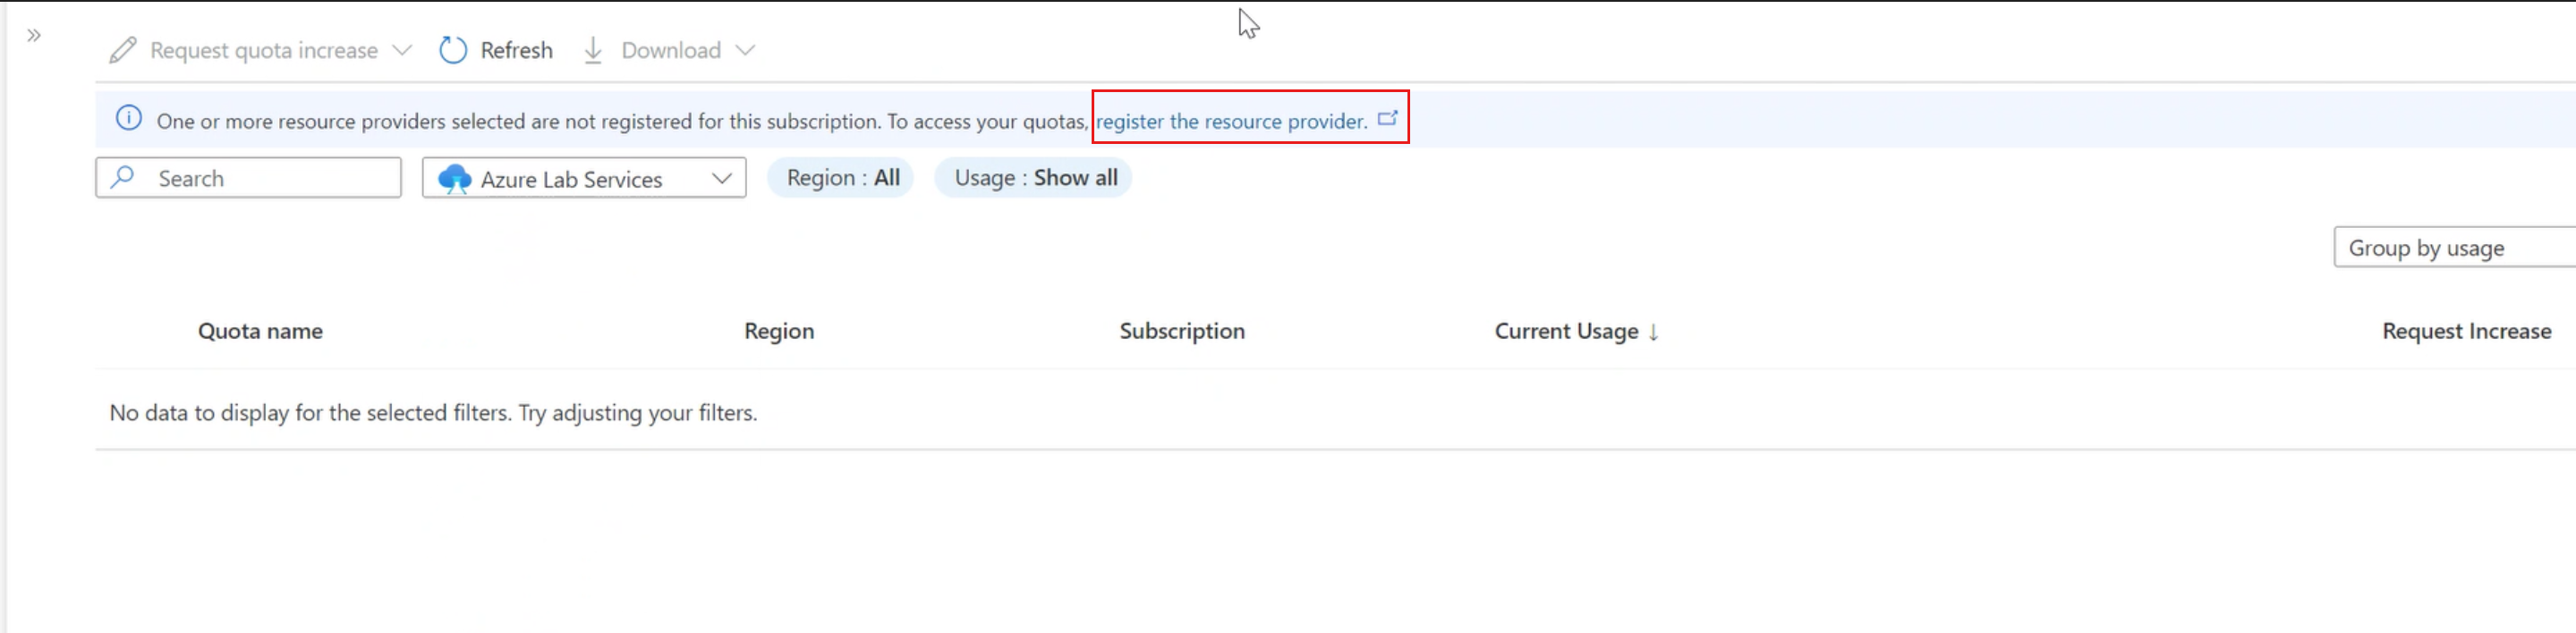Open the Azure Lab Services provider dropdown

click(584, 178)
